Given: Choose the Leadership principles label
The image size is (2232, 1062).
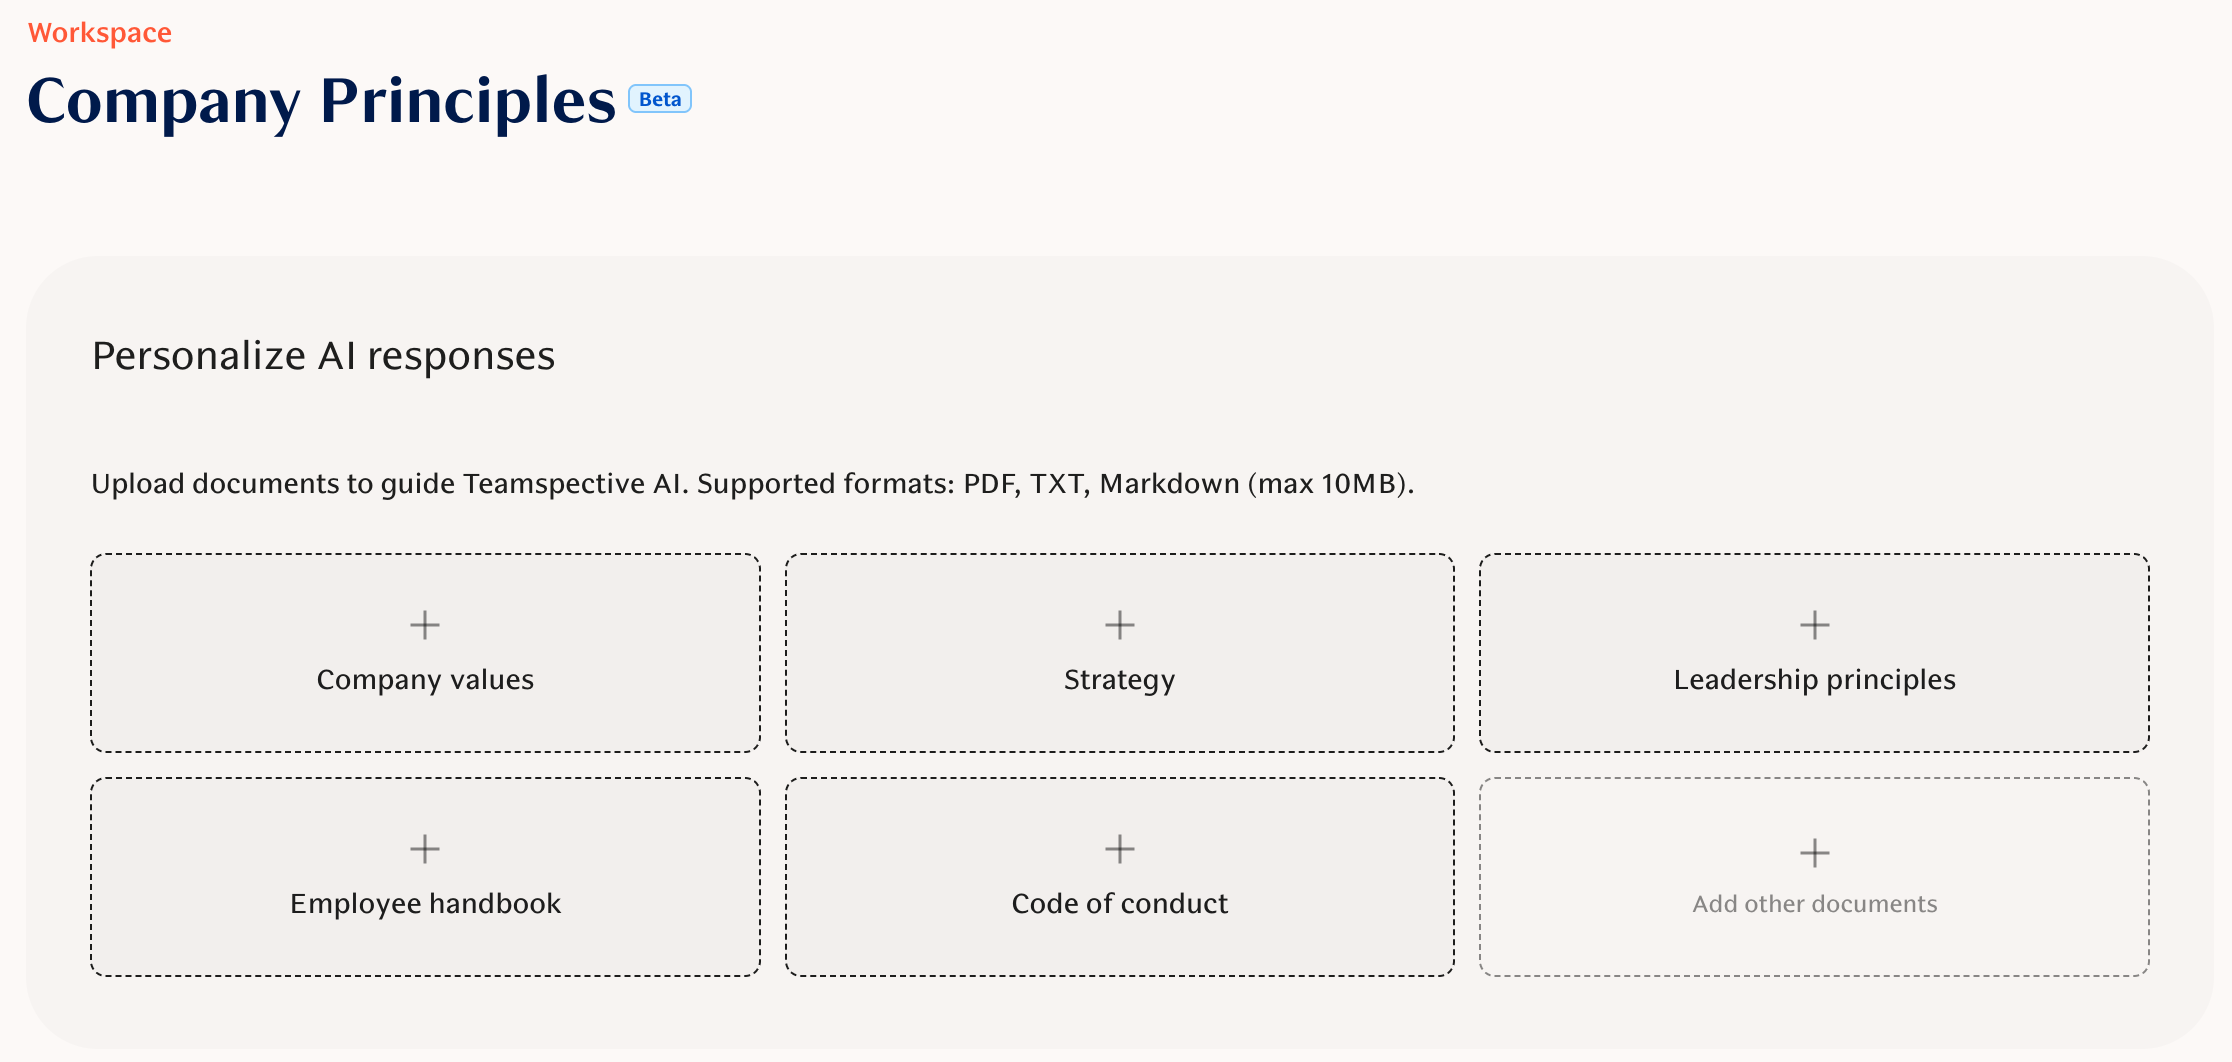Looking at the screenshot, I should (1814, 680).
